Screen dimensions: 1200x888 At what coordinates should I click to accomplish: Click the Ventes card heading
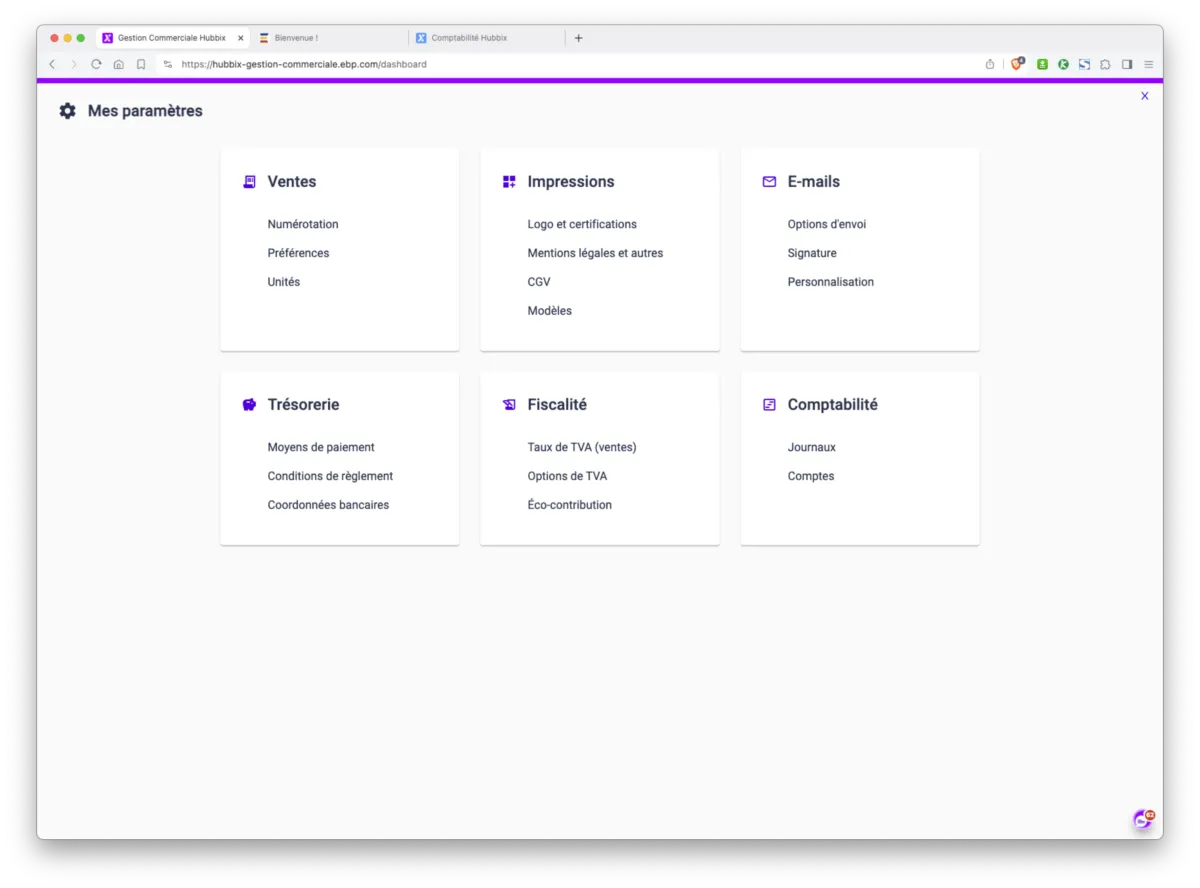292,182
